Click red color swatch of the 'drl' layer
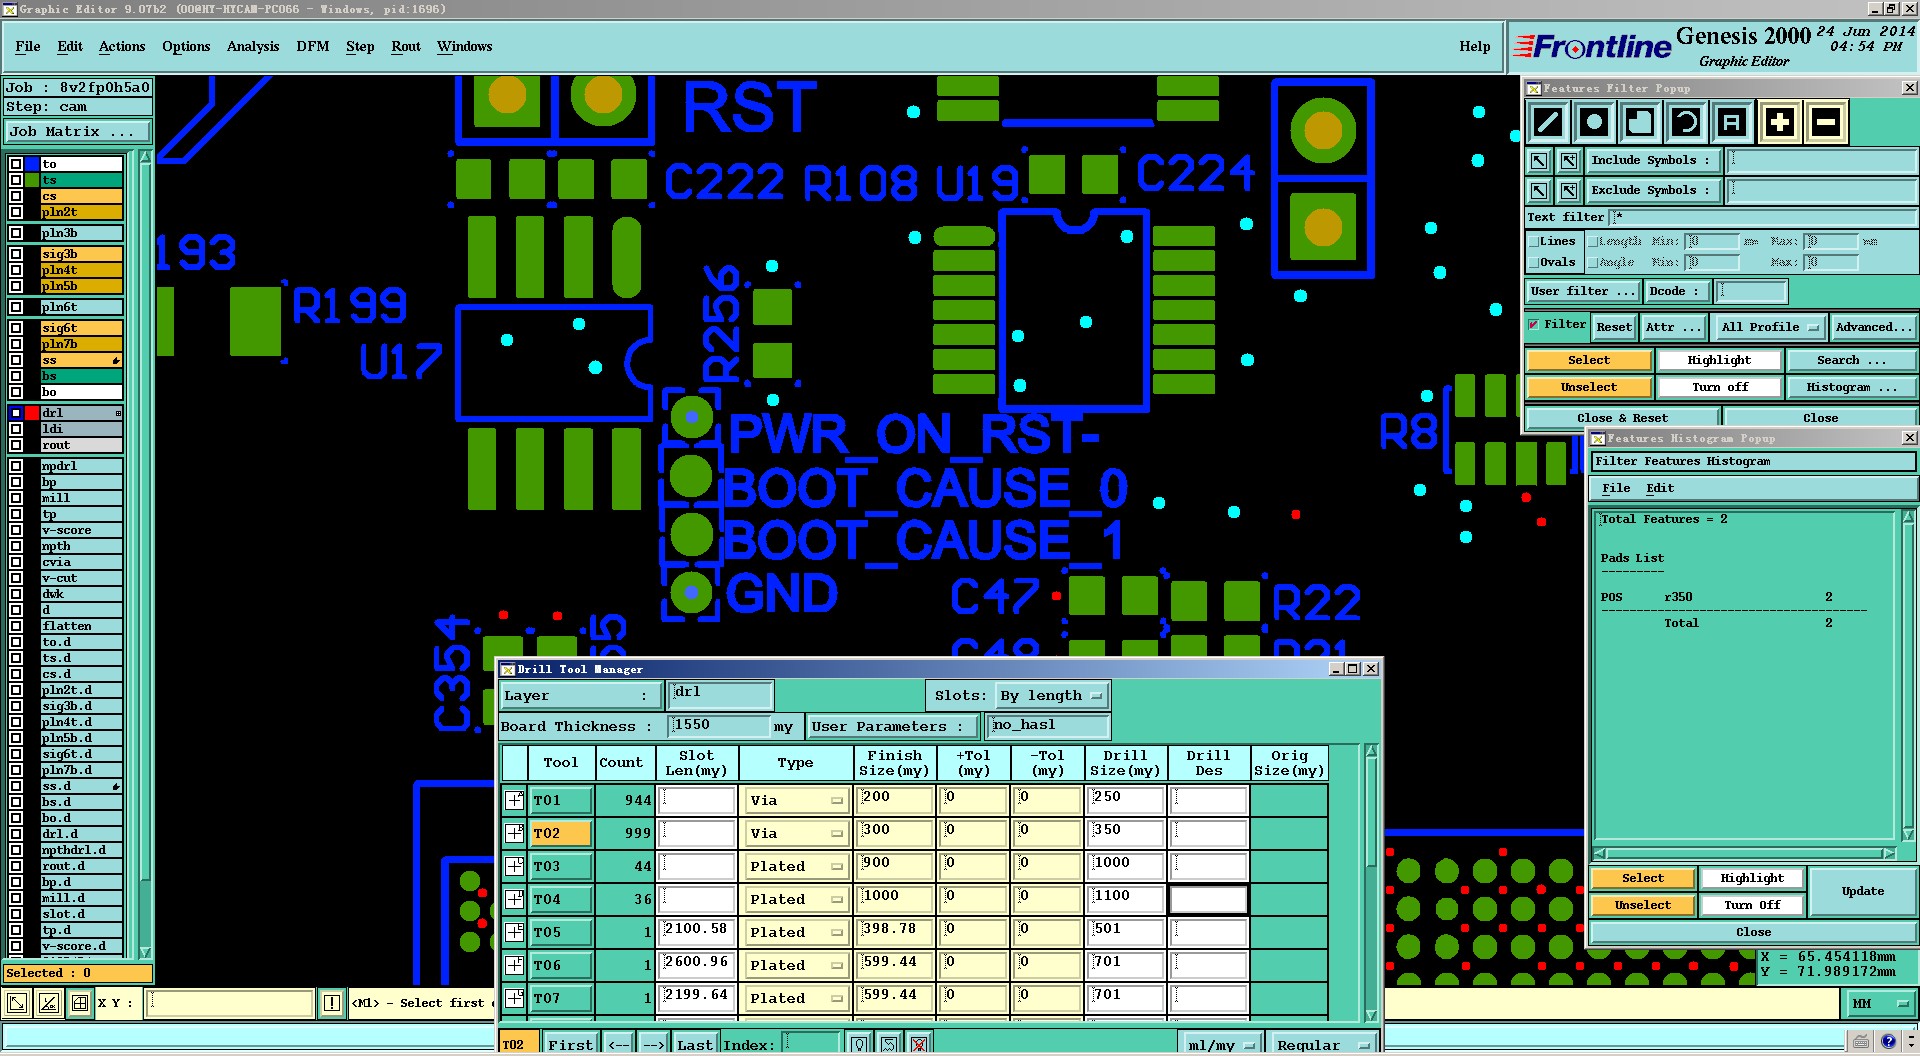Image resolution: width=1920 pixels, height=1056 pixels. pyautogui.click(x=33, y=413)
